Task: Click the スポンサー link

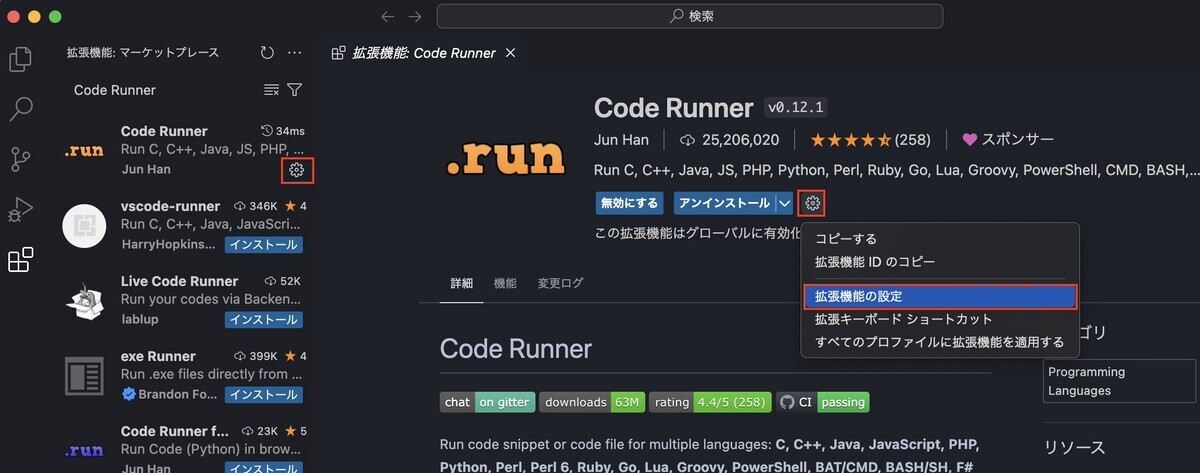Action: click(1008, 140)
